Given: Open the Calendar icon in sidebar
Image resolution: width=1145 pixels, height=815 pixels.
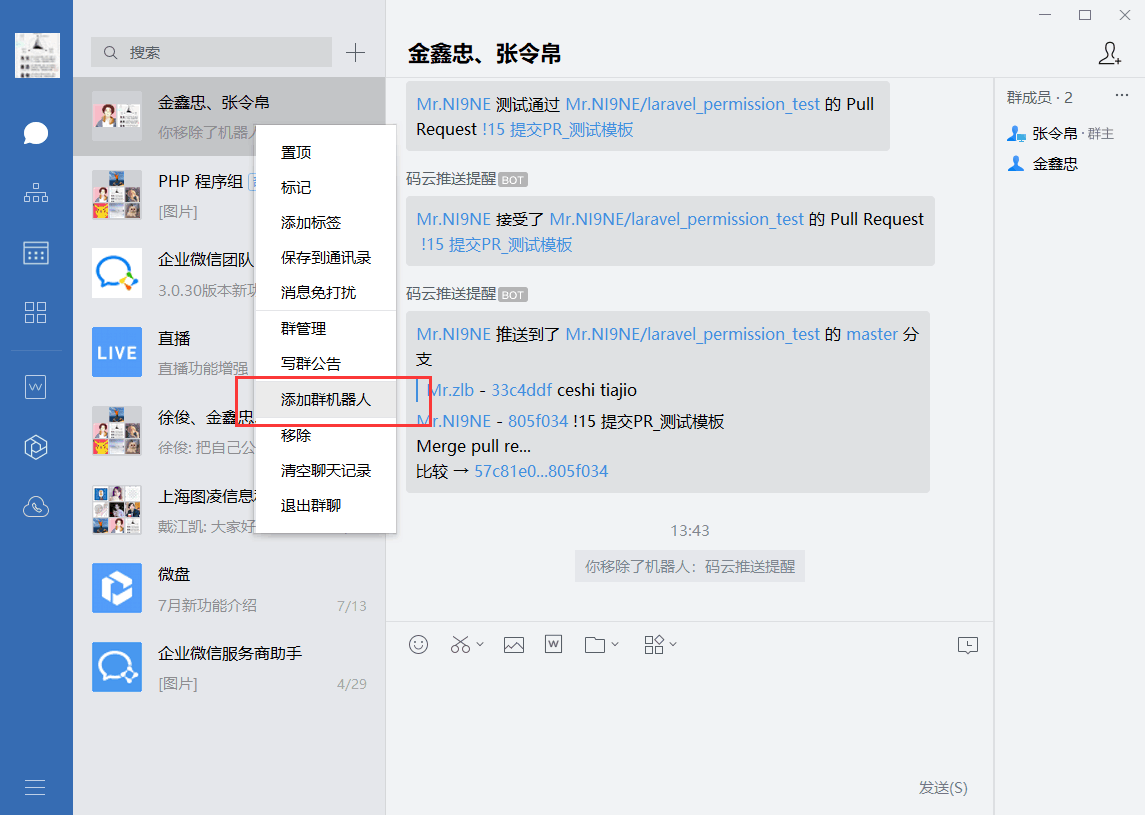Looking at the screenshot, I should tap(36, 252).
